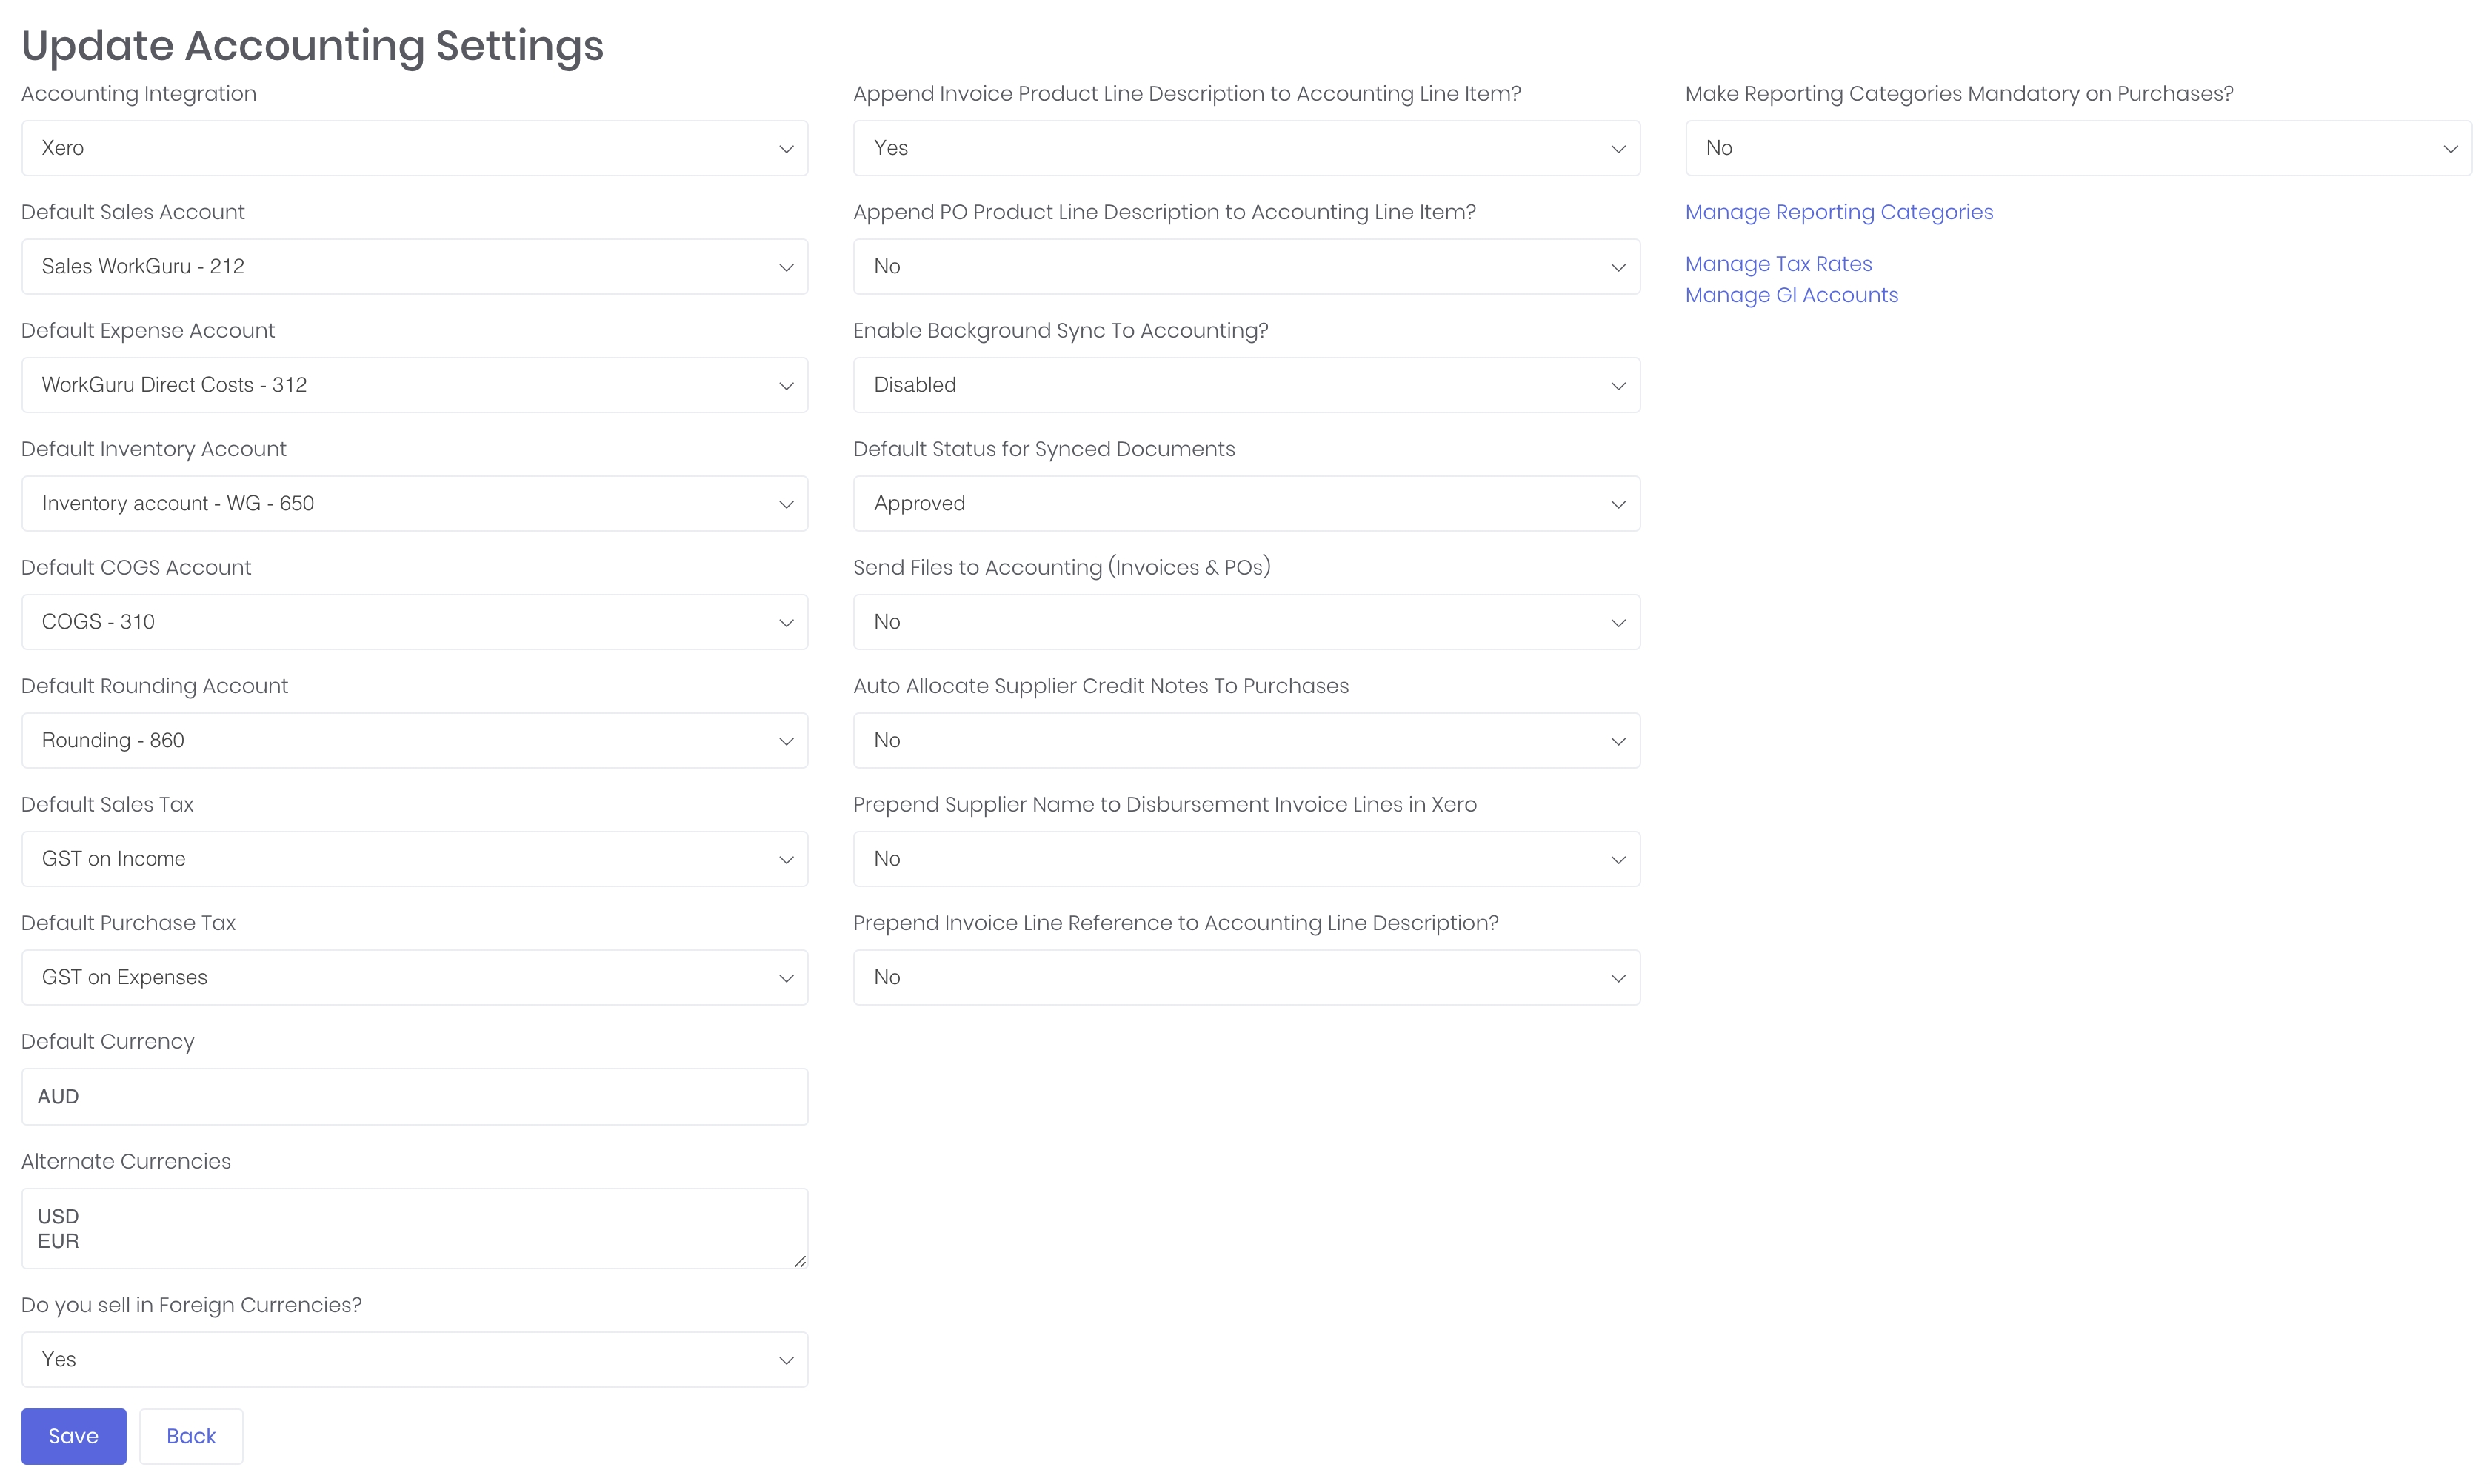Click into the Default Currency field
2490x1484 pixels.
[x=414, y=1096]
